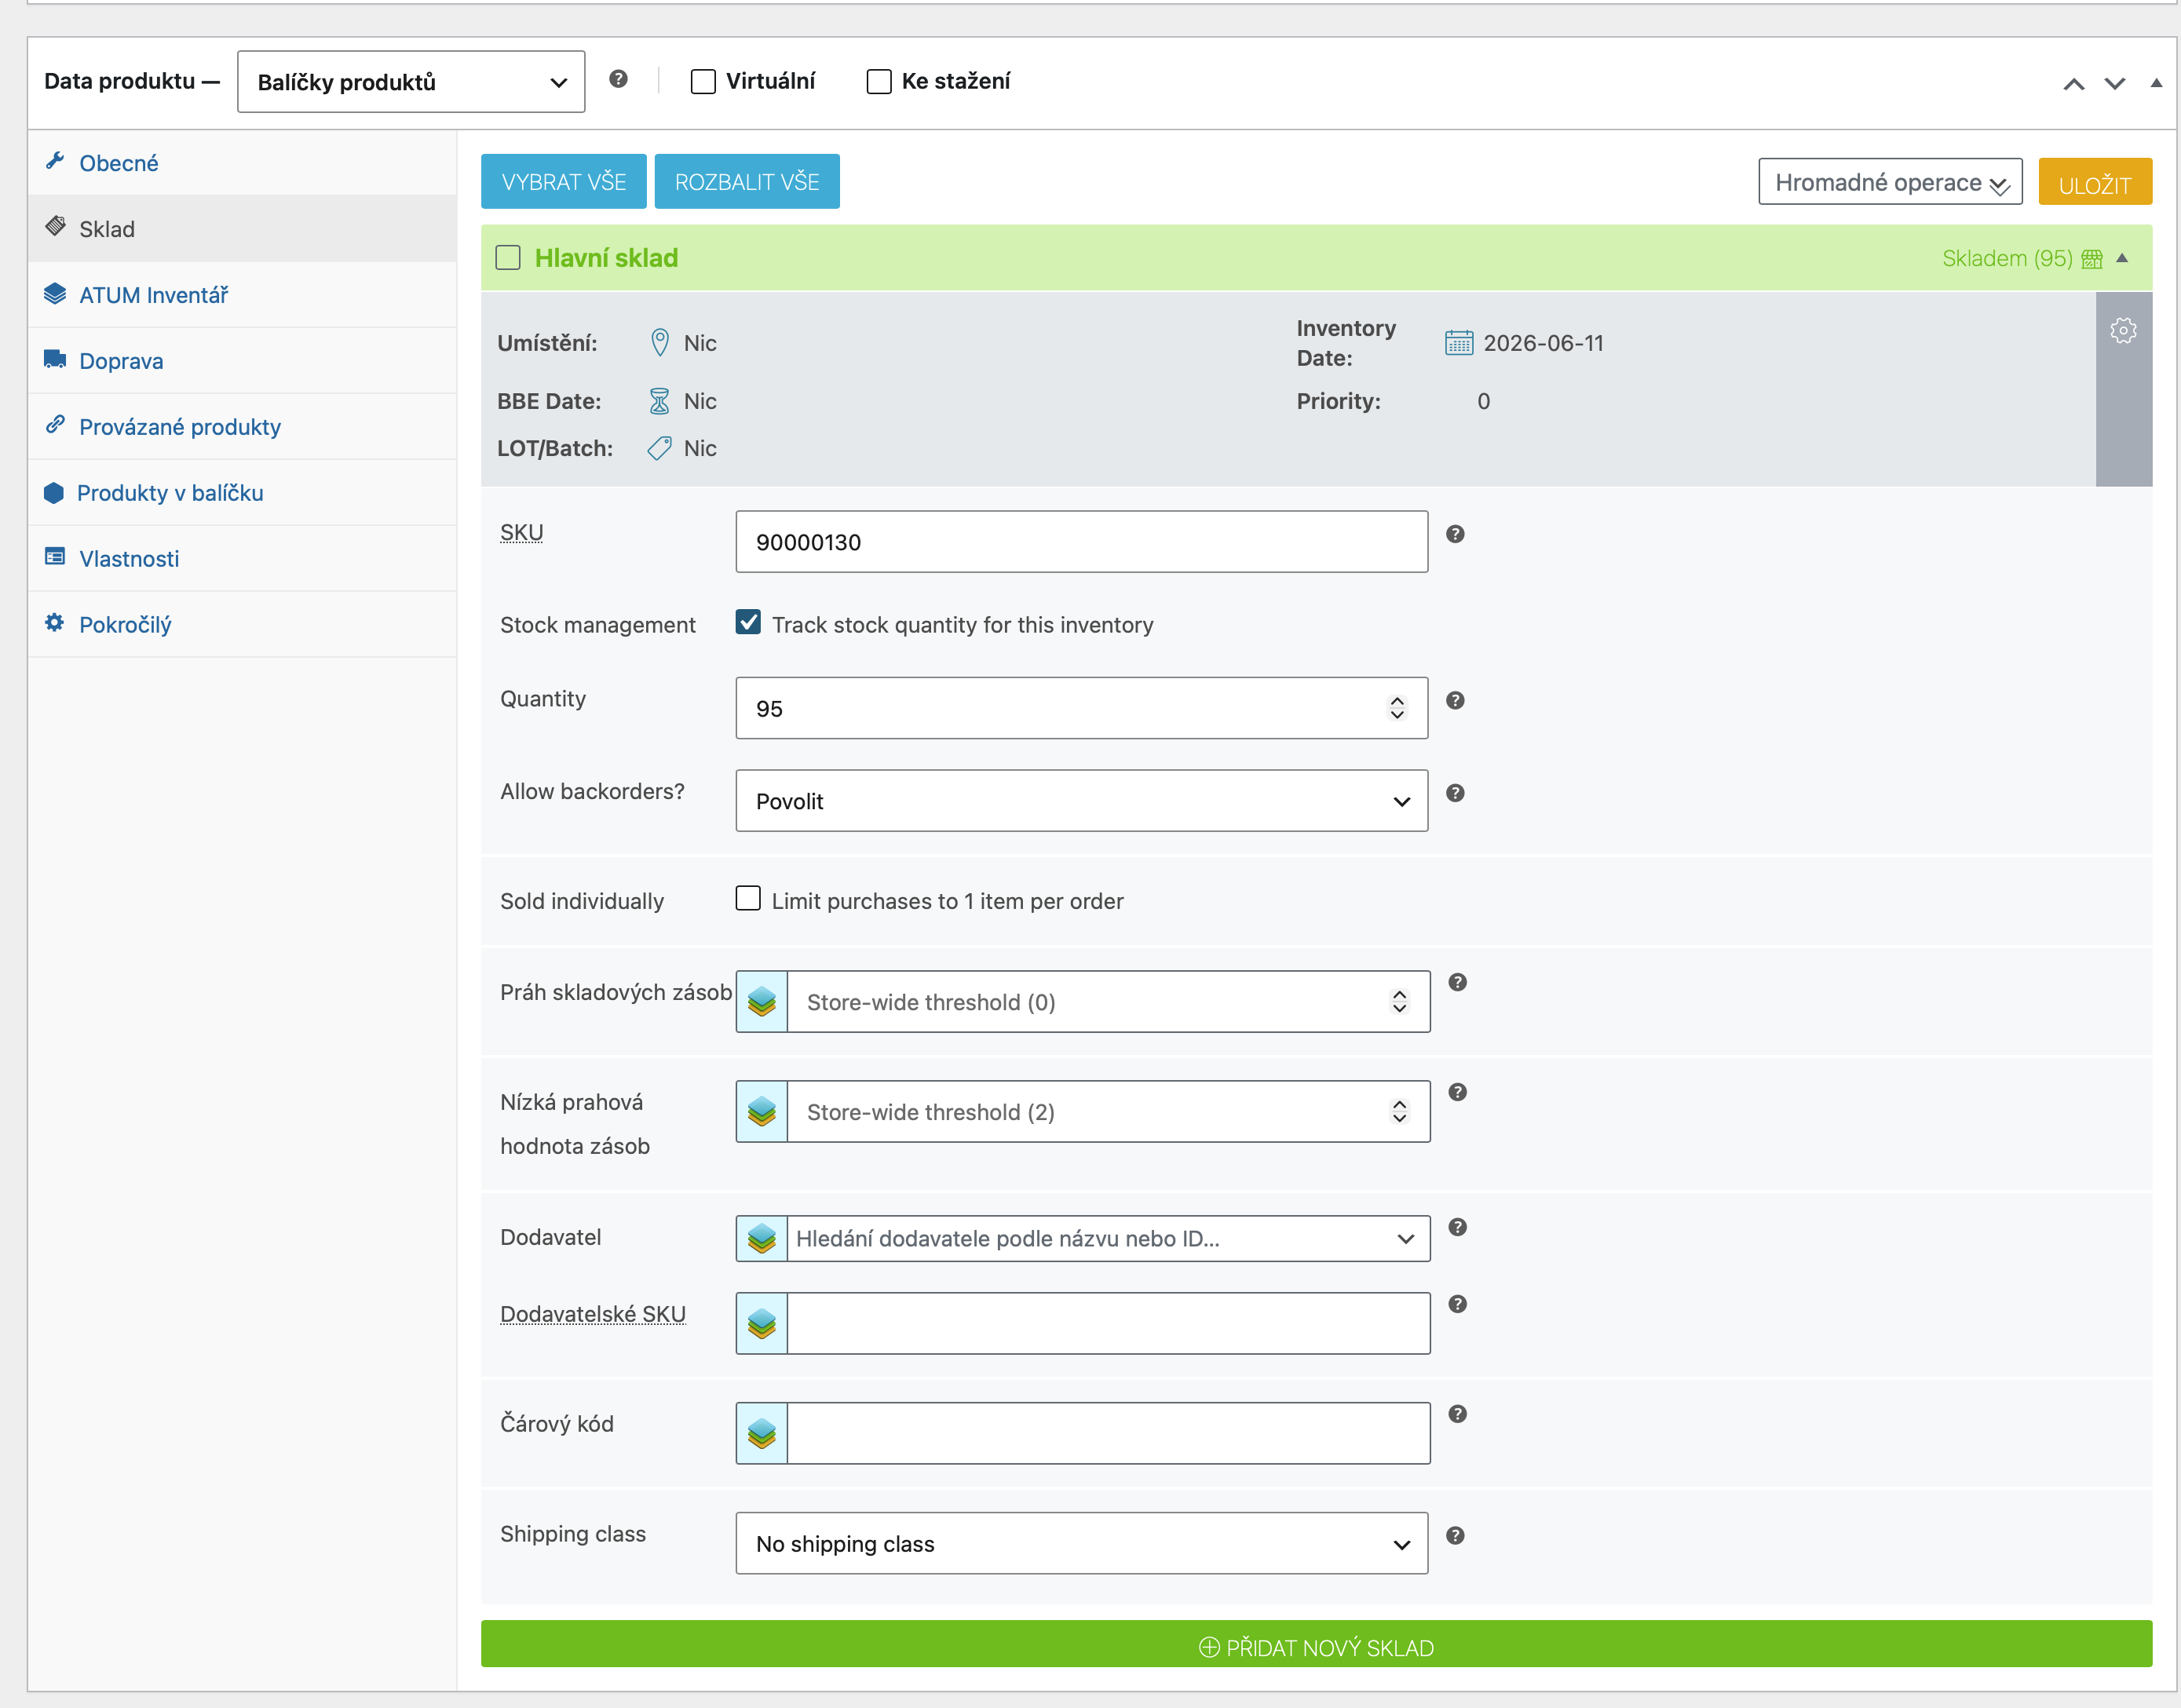Toggle the Virtuální checkbox
The height and width of the screenshot is (1708, 2181).
pyautogui.click(x=703, y=81)
